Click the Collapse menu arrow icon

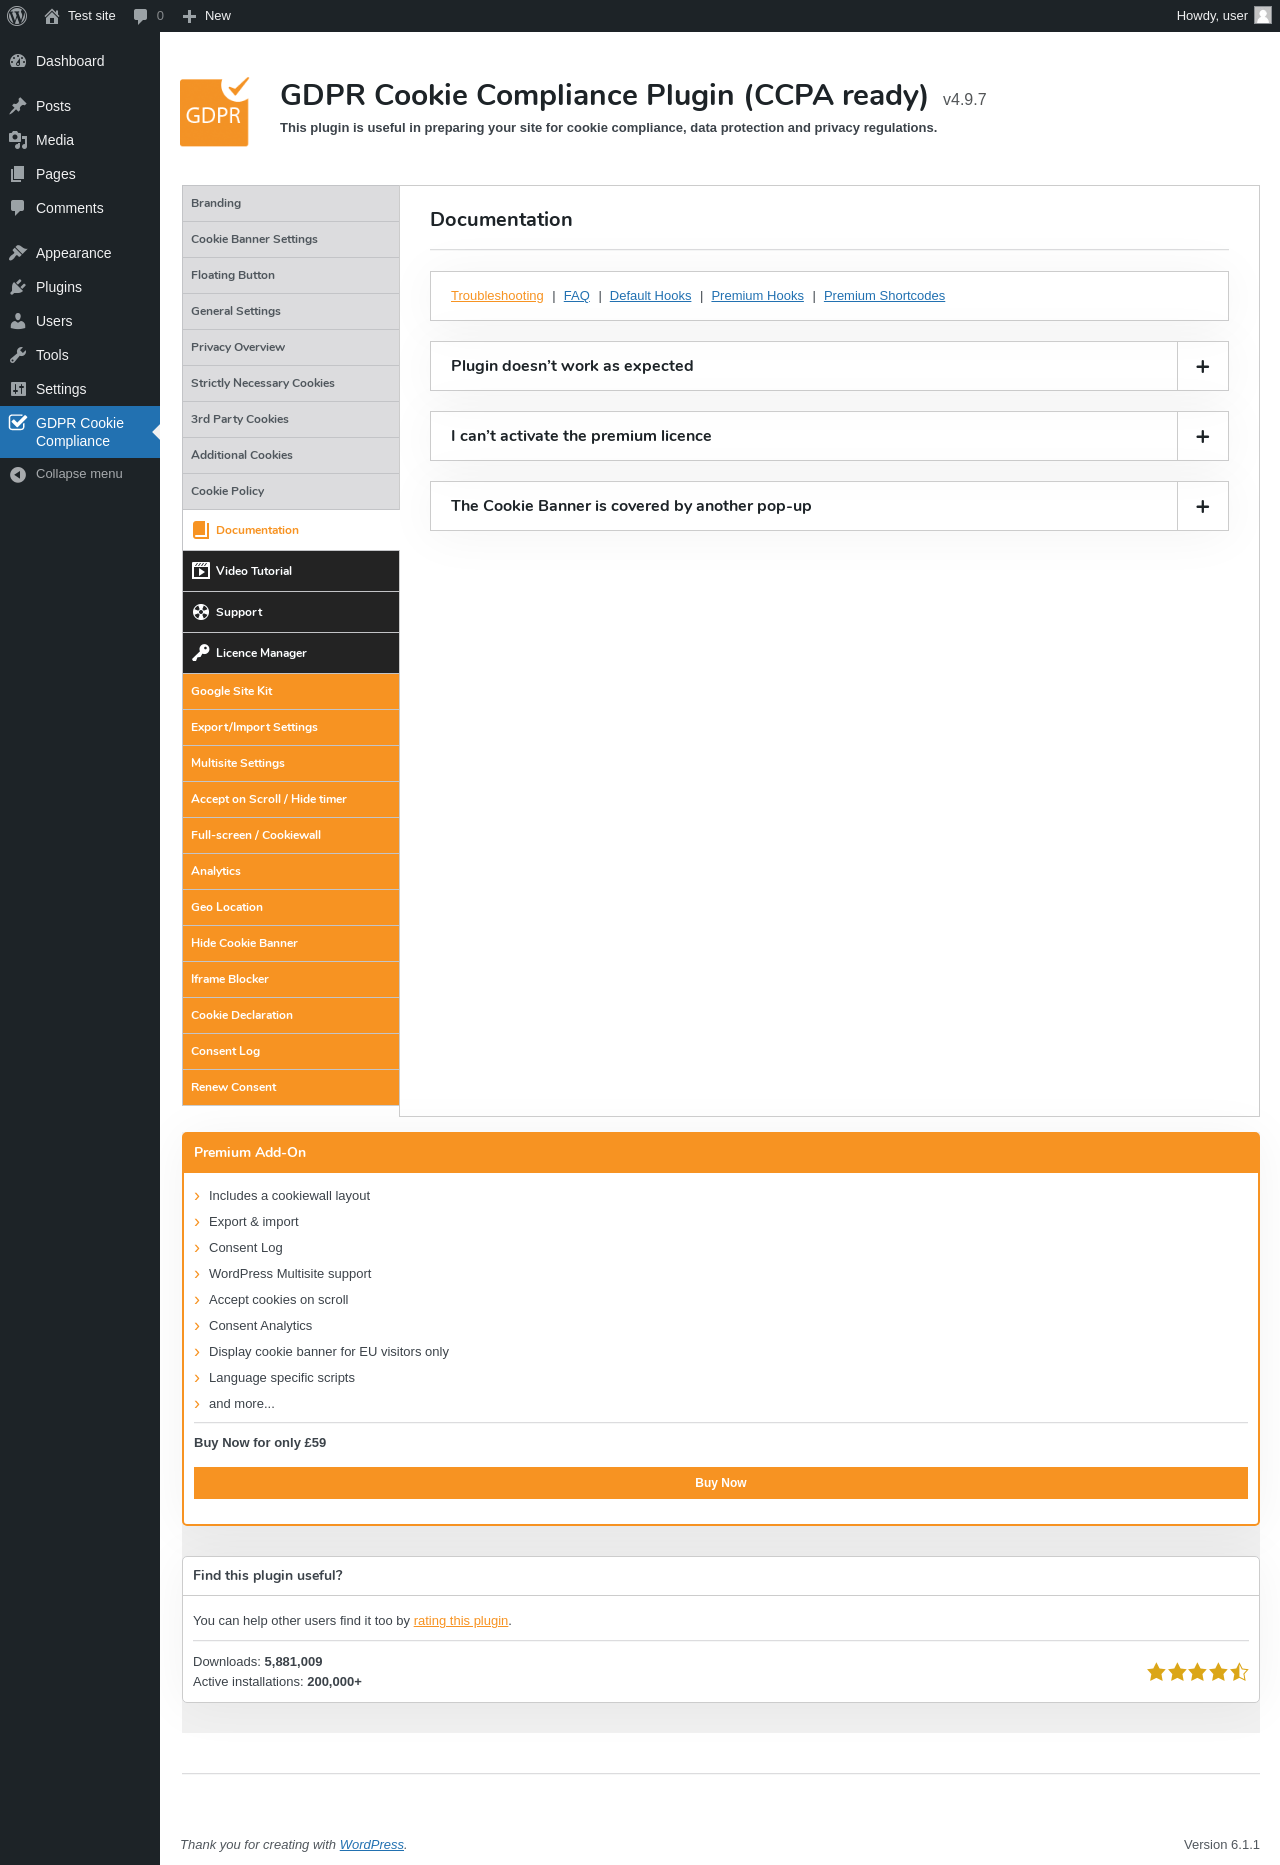click(x=18, y=474)
